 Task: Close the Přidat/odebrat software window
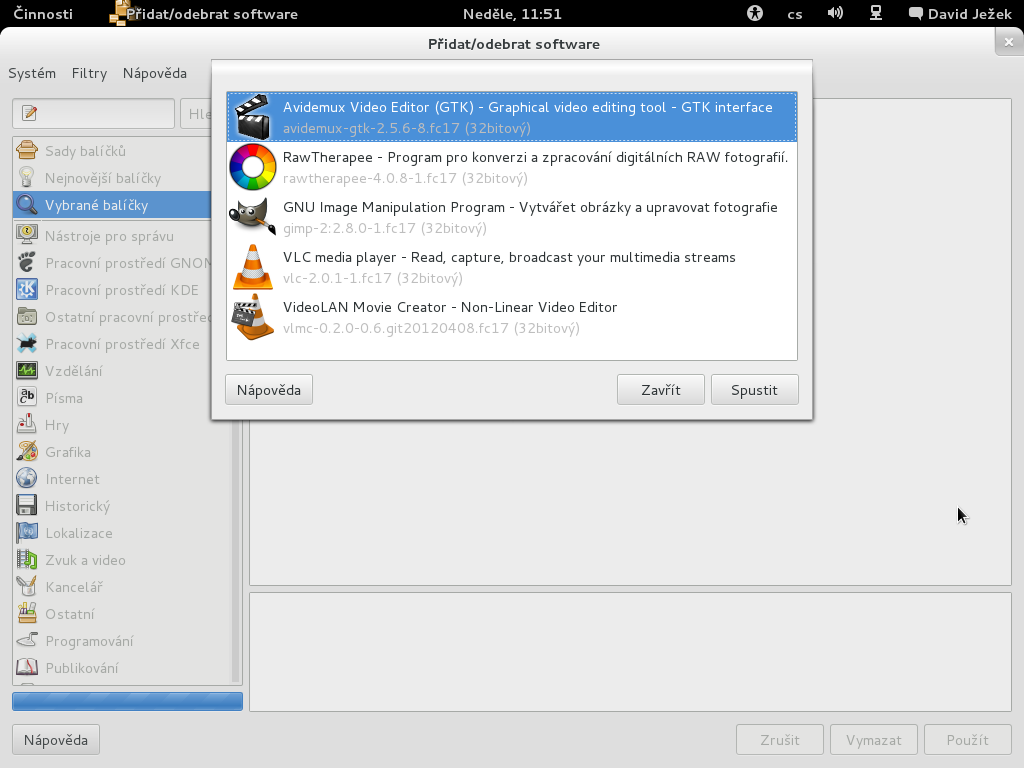coord(1009,42)
